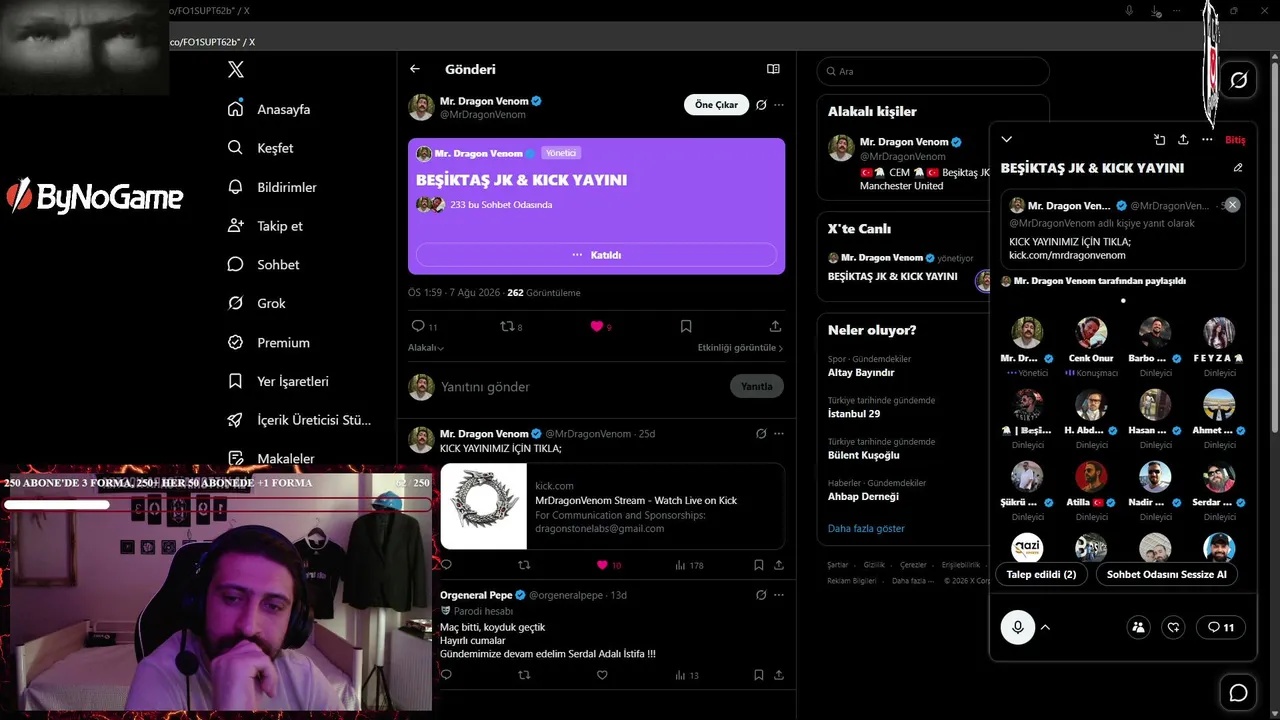Open the Space participants icon
Screen dimensions: 1280x720
[1138, 627]
